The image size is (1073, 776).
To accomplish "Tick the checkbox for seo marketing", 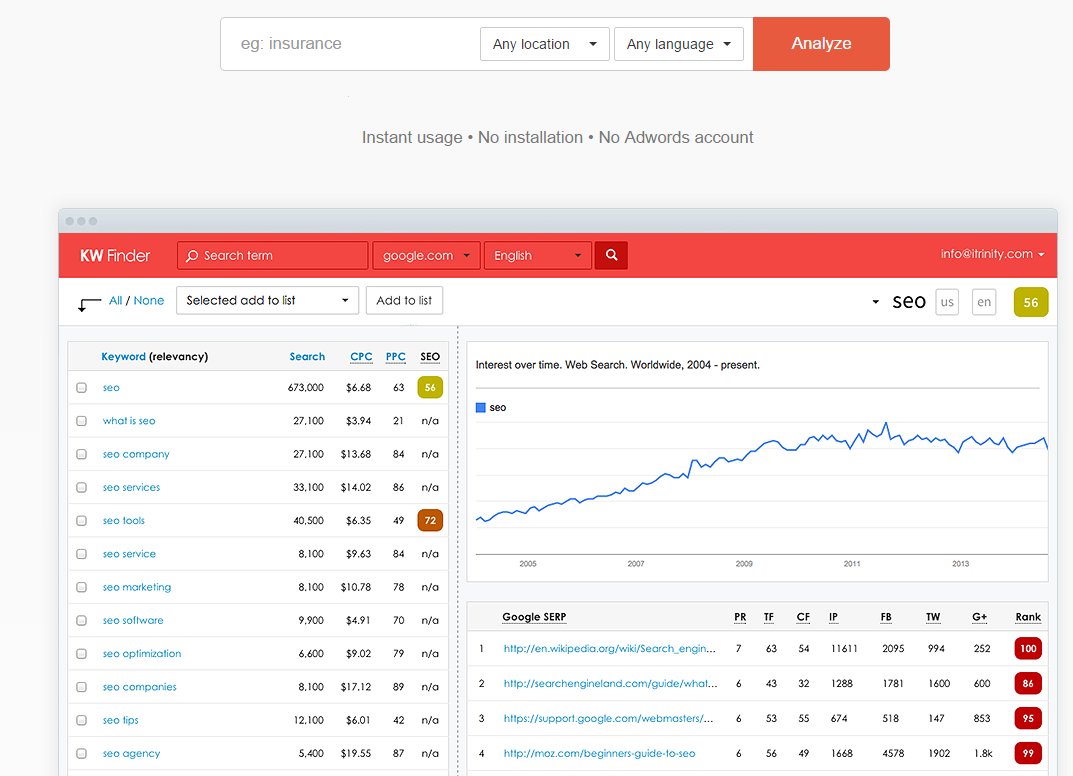I will tap(81, 587).
